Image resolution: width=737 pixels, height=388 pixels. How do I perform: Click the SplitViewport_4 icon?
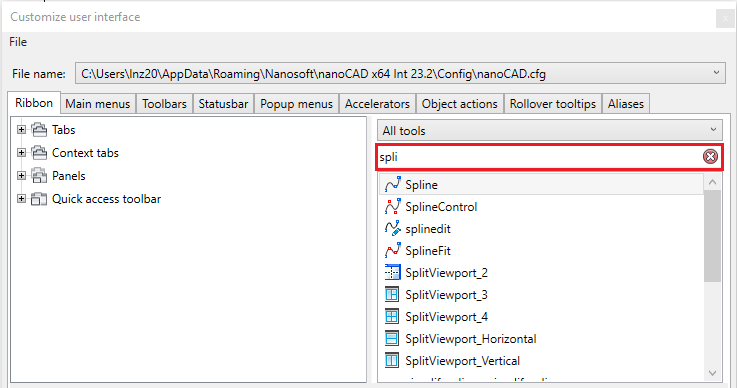(x=392, y=317)
